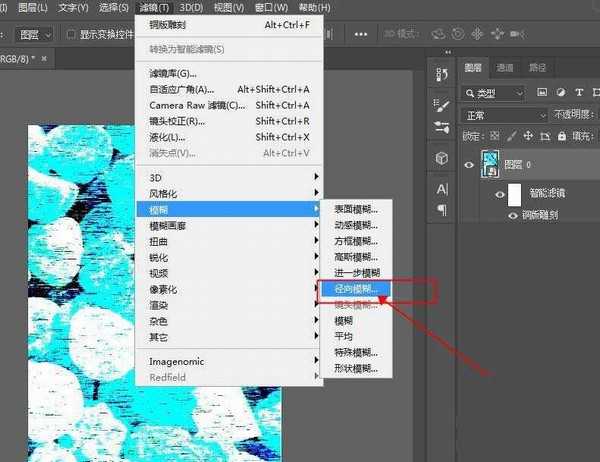Open the History panel icon
The image size is (600, 462).
442,74
